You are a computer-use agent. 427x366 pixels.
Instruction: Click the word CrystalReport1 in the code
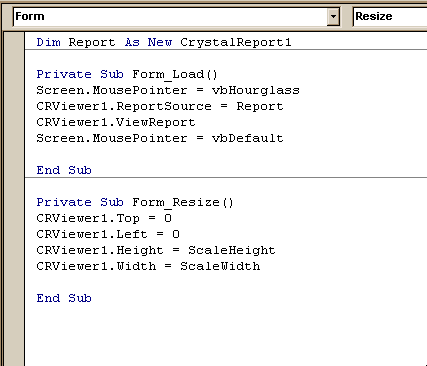point(236,42)
